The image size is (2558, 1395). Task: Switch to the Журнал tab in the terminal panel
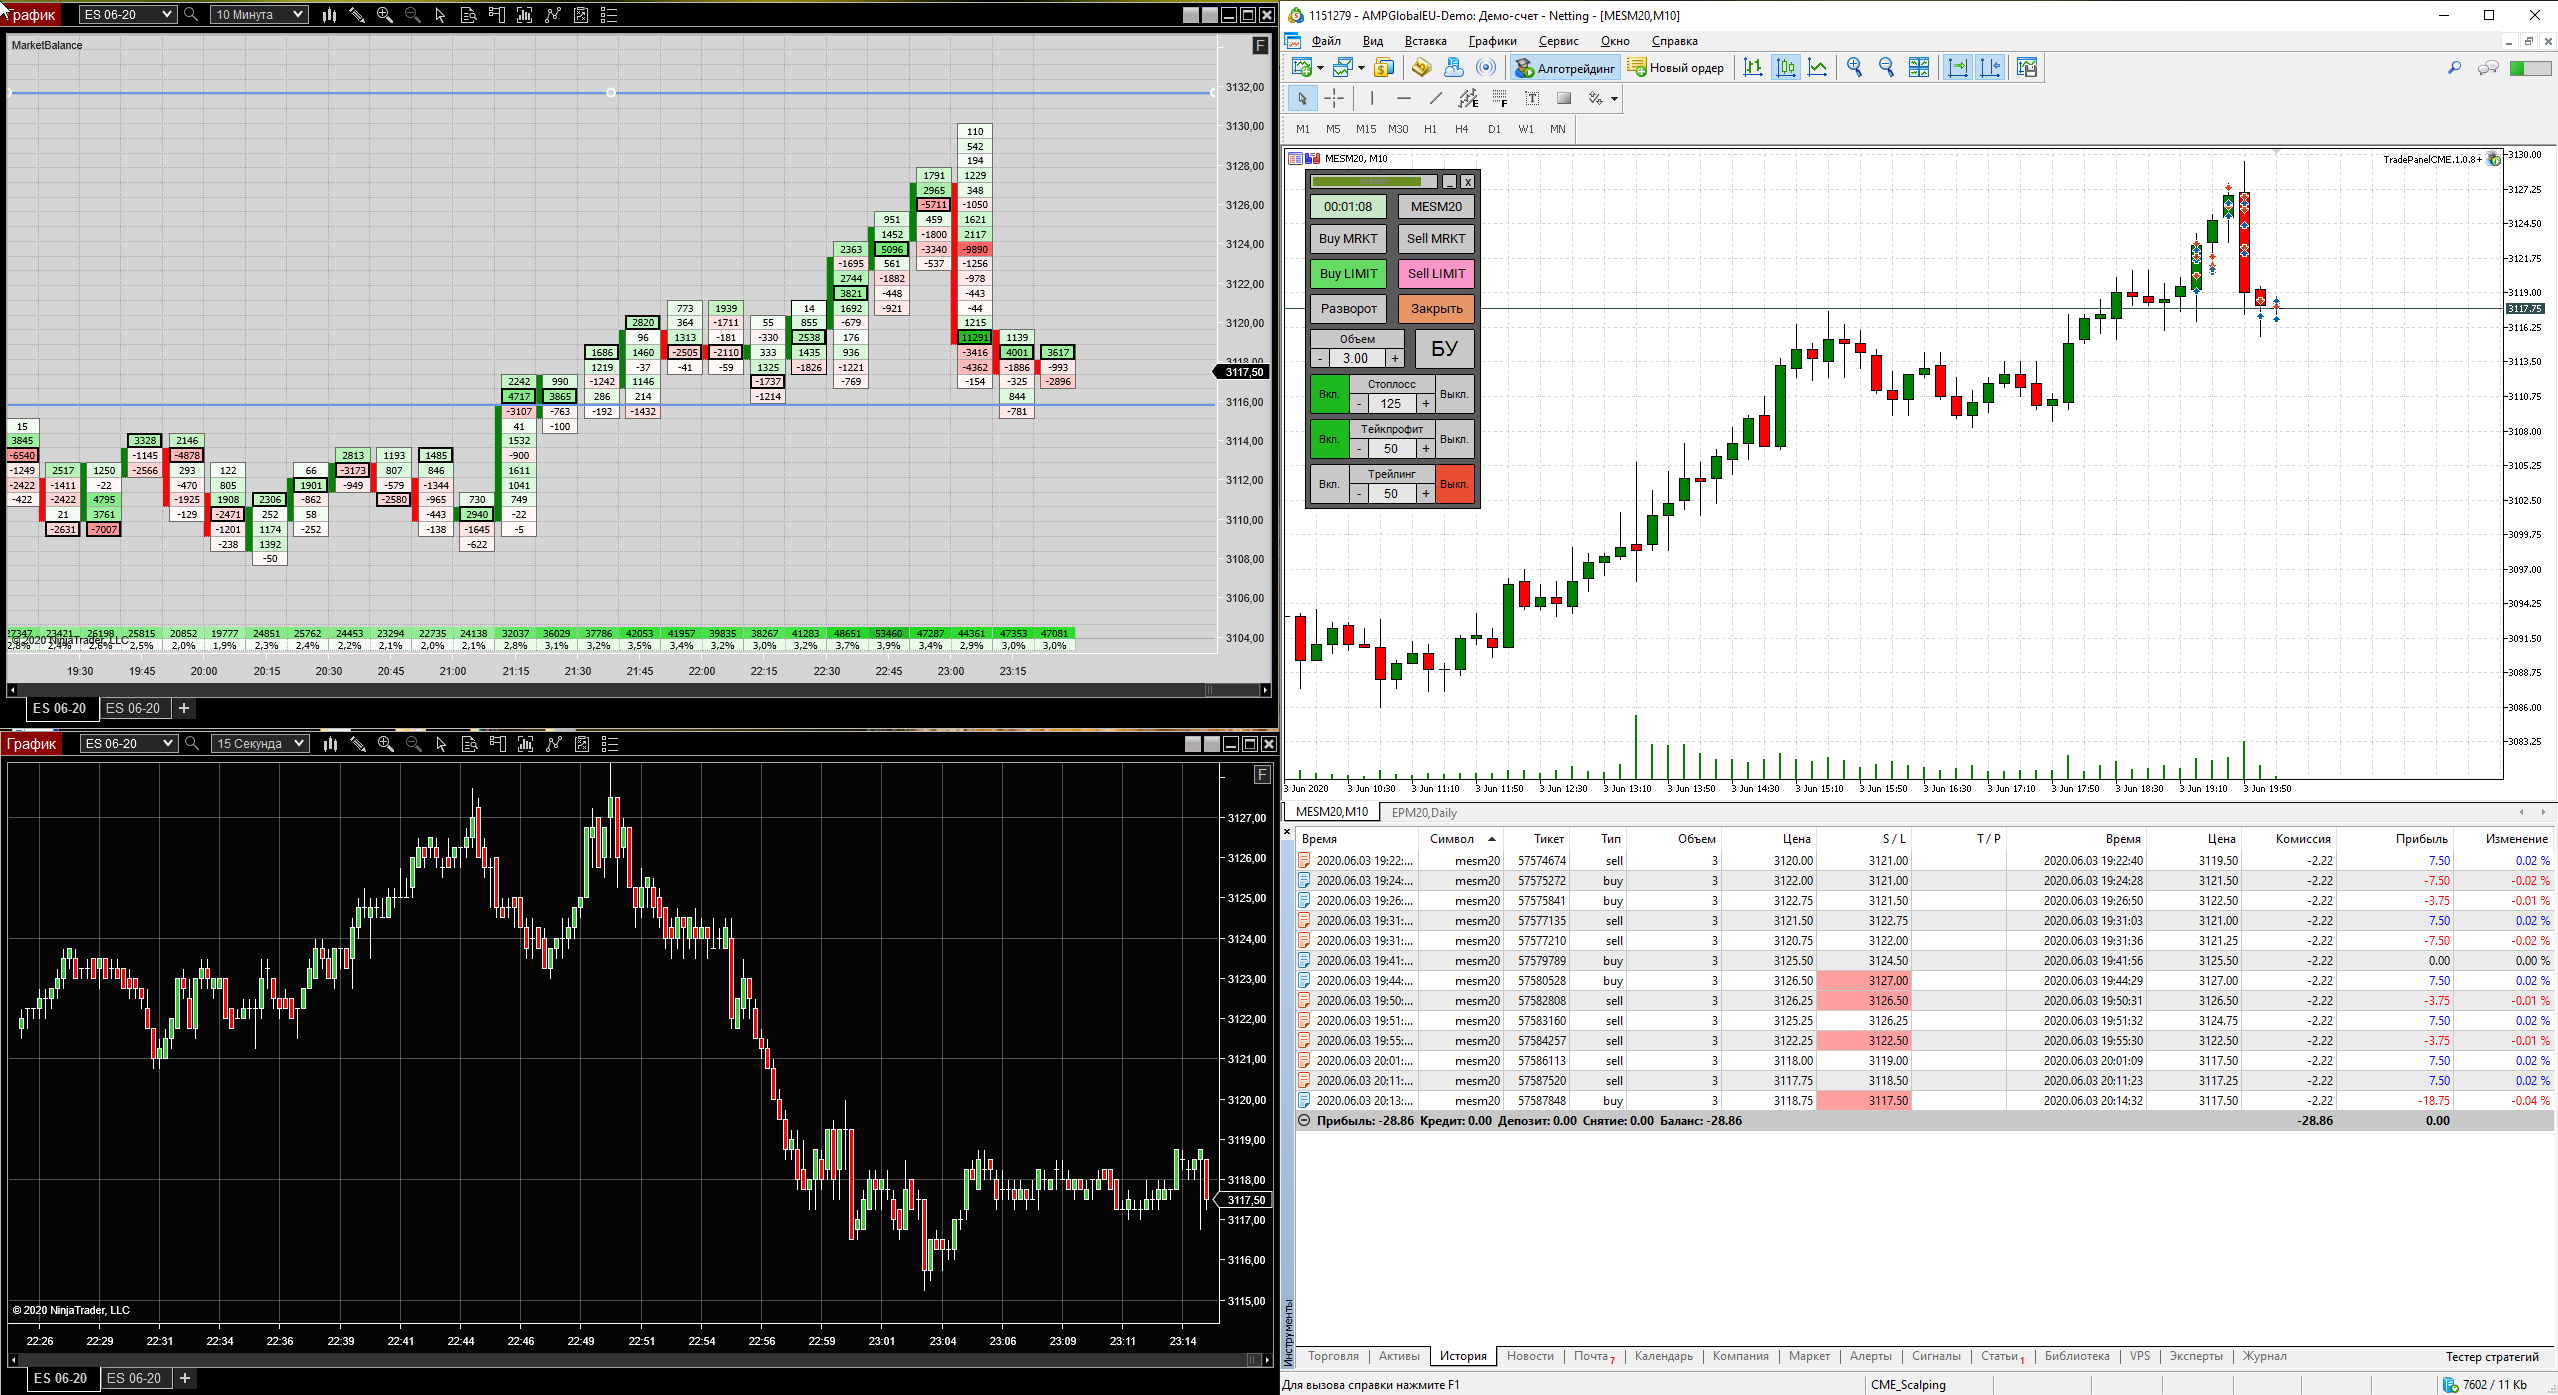[2264, 1356]
